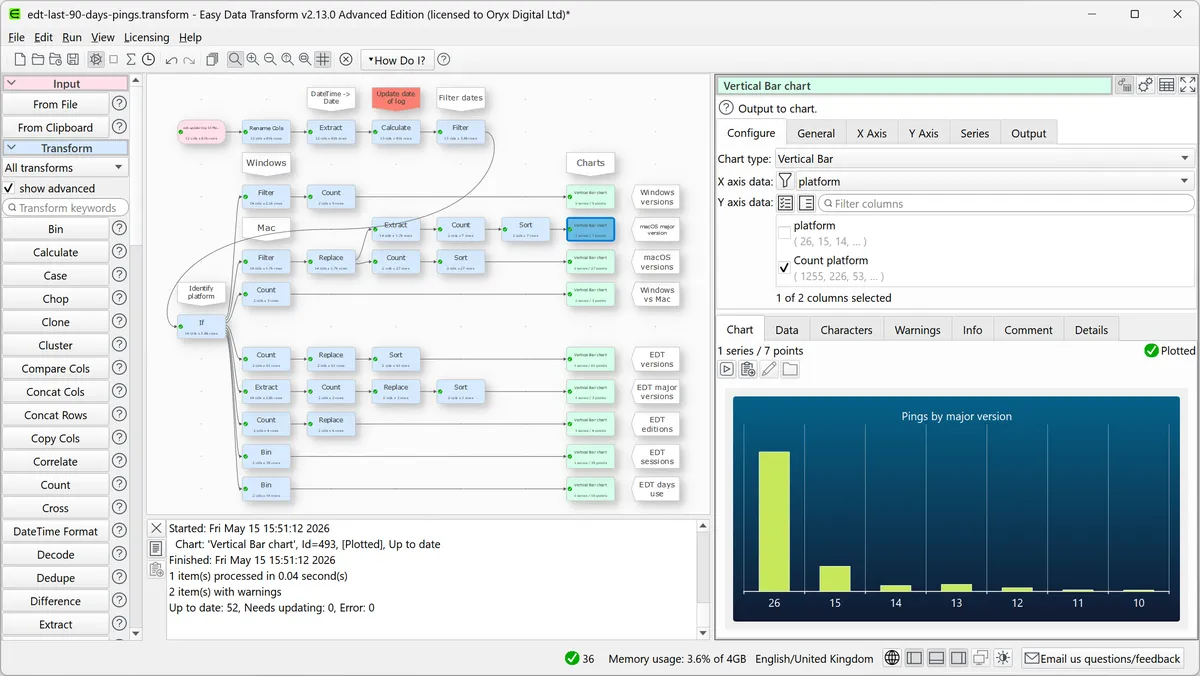Open the File menu

click(x=17, y=37)
